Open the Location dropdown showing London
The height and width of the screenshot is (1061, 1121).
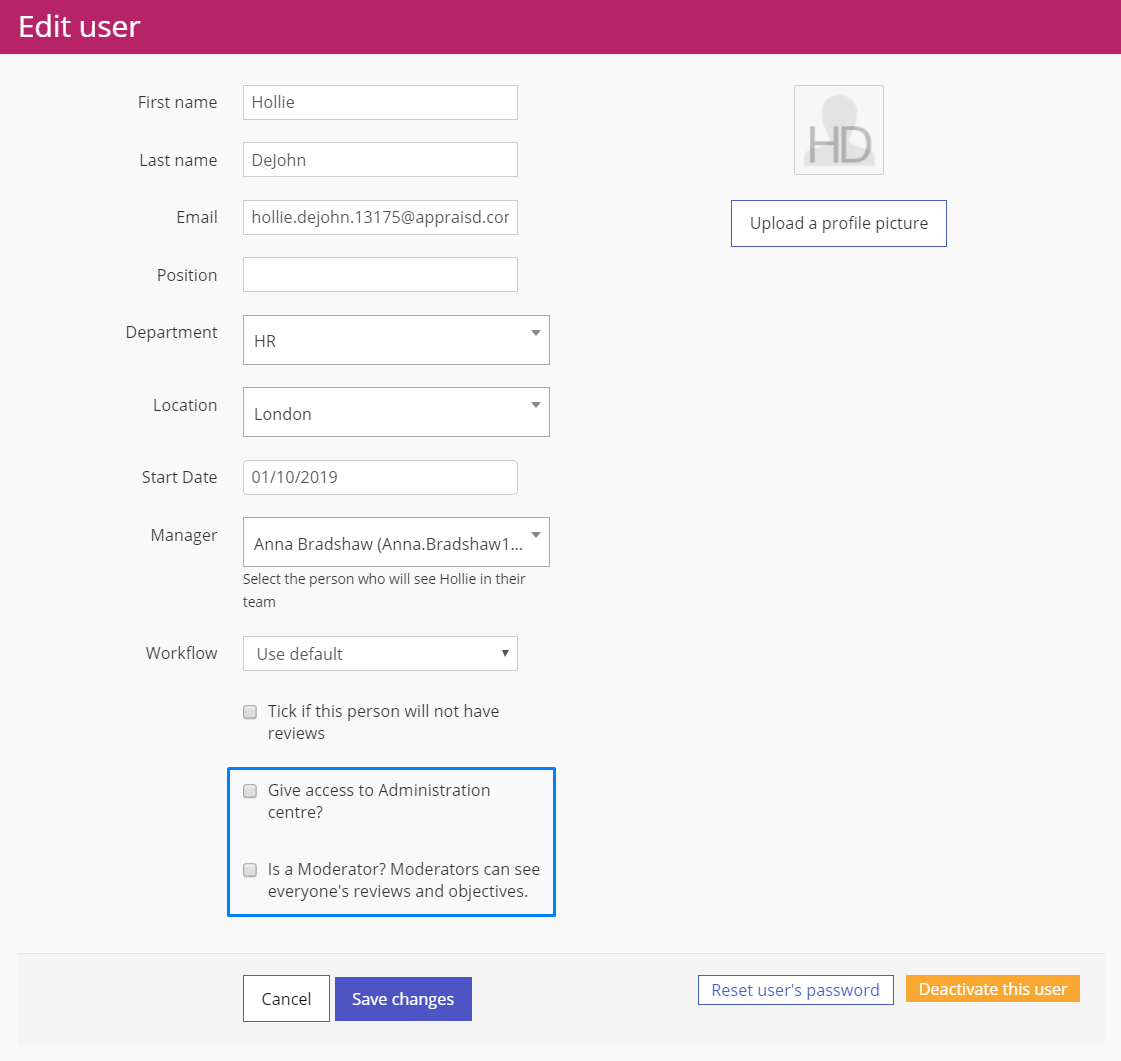(396, 413)
